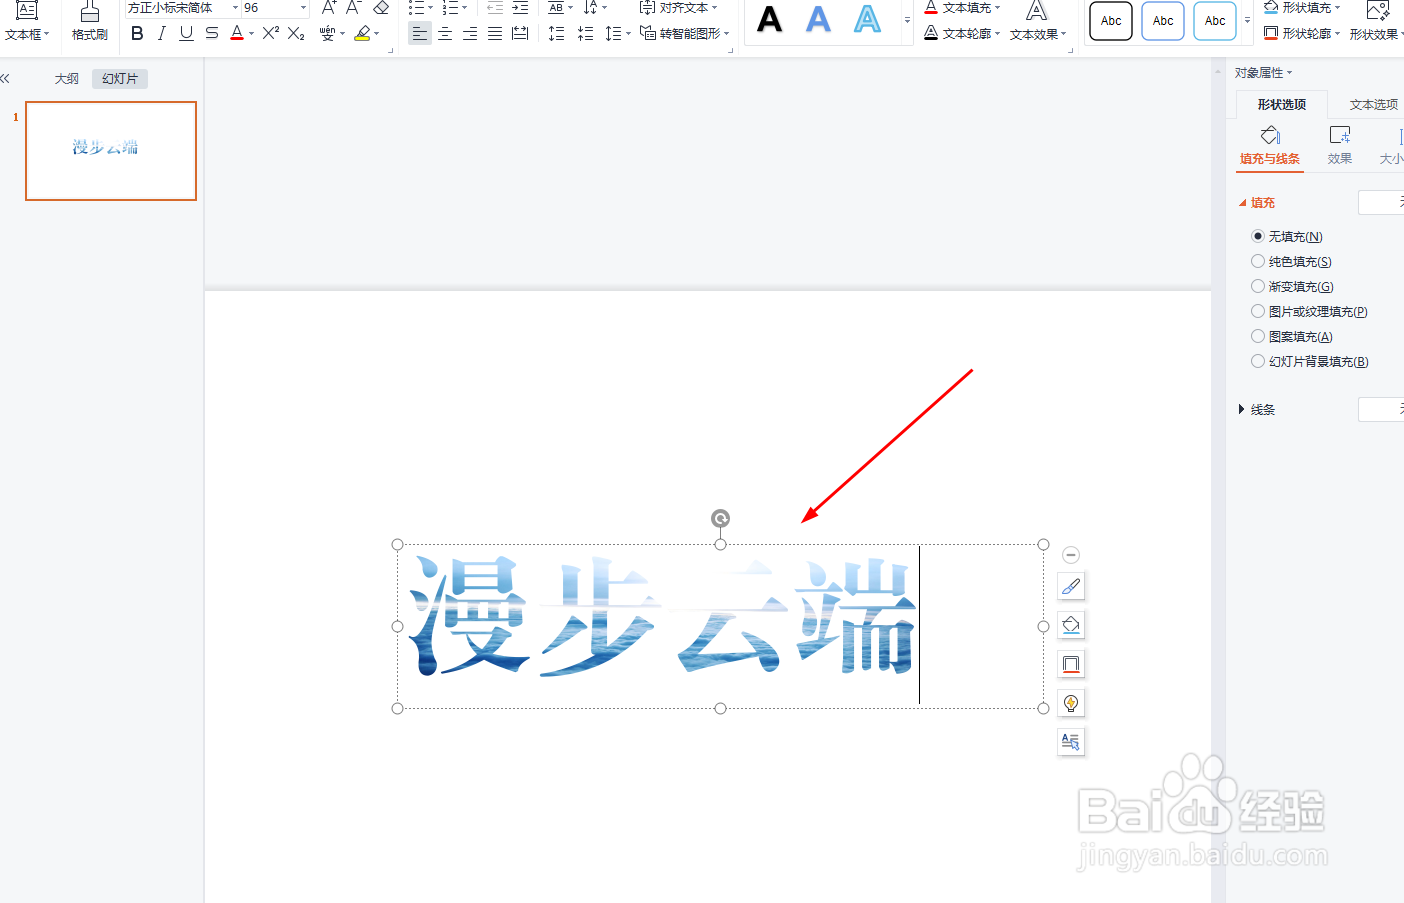Click the lightbulb smart suggestion icon near the textbox
1404x903 pixels.
pos(1071,703)
